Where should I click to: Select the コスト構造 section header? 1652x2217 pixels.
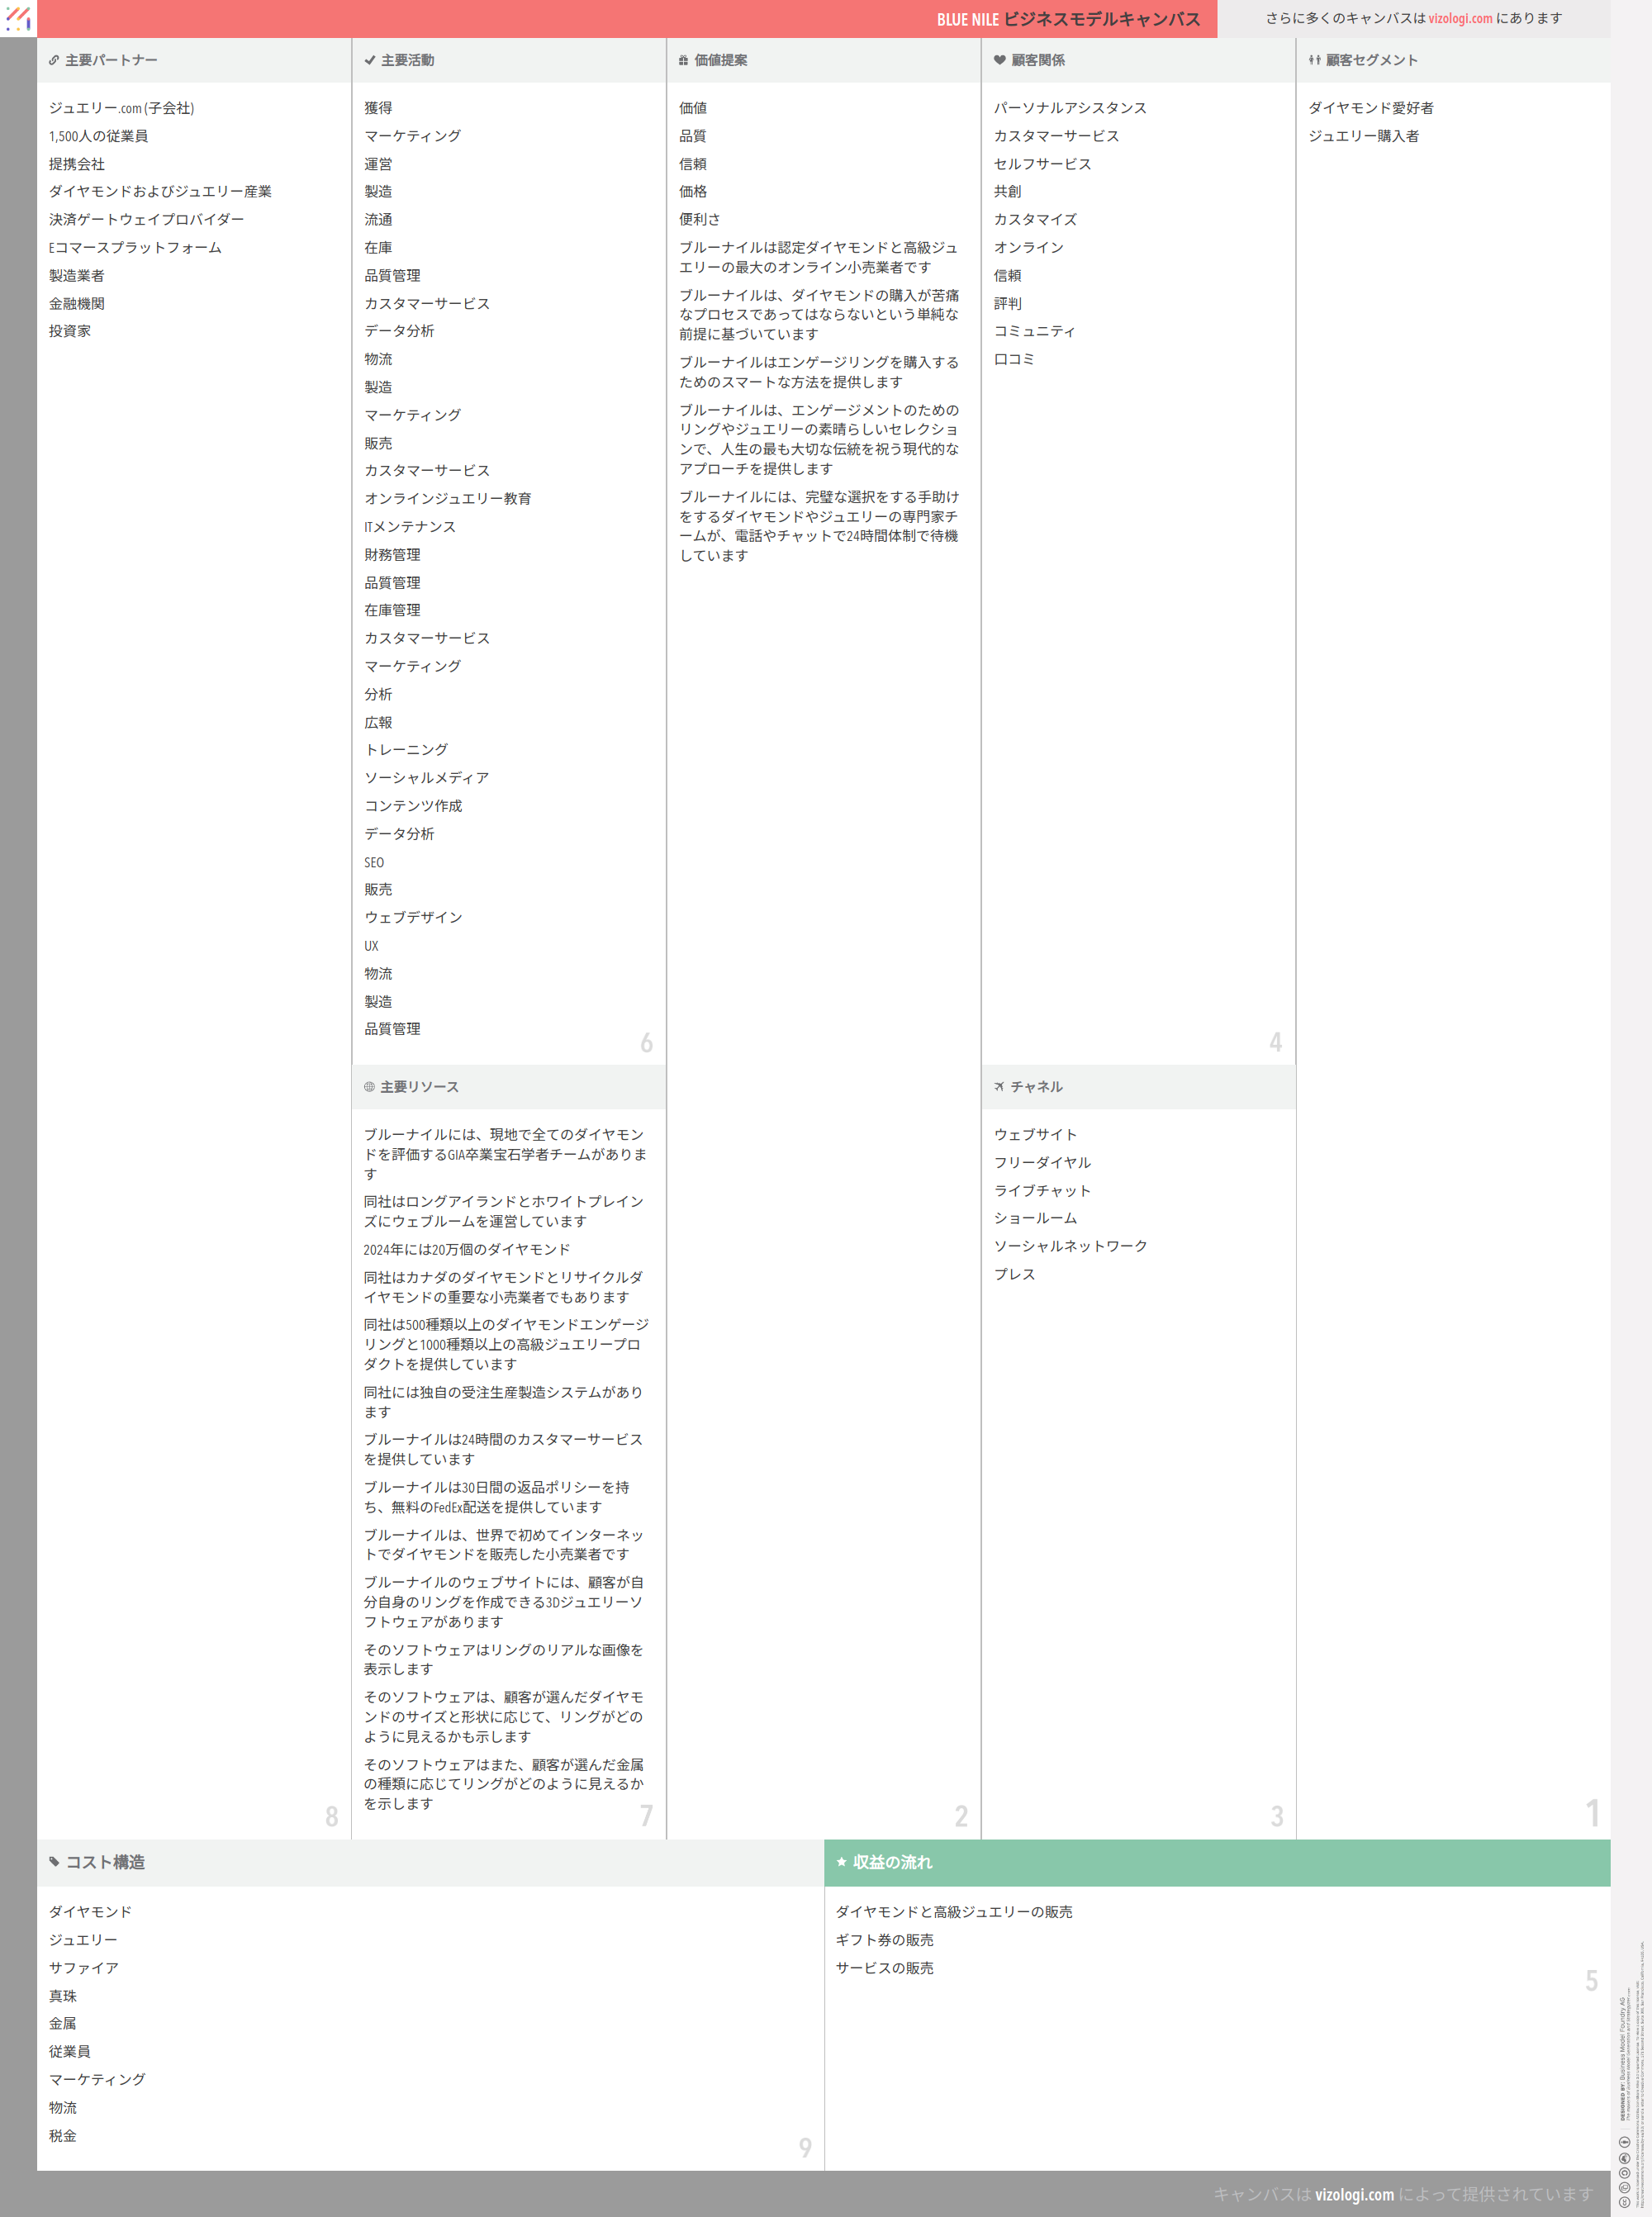coord(105,1862)
